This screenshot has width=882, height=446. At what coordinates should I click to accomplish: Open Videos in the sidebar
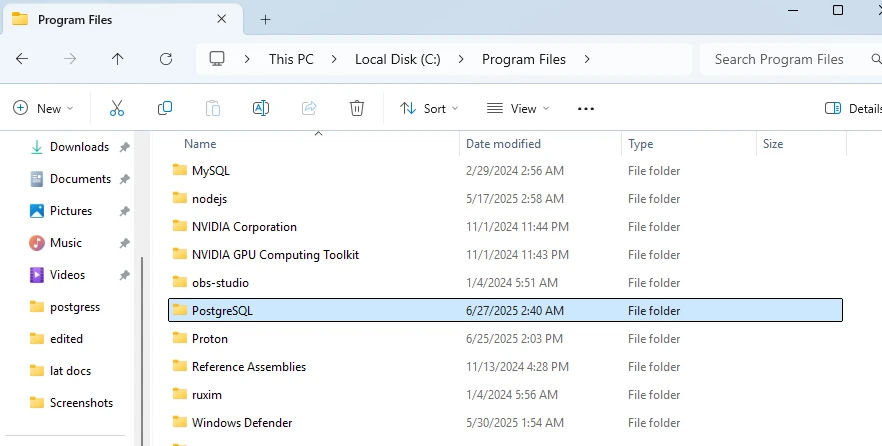(x=70, y=275)
